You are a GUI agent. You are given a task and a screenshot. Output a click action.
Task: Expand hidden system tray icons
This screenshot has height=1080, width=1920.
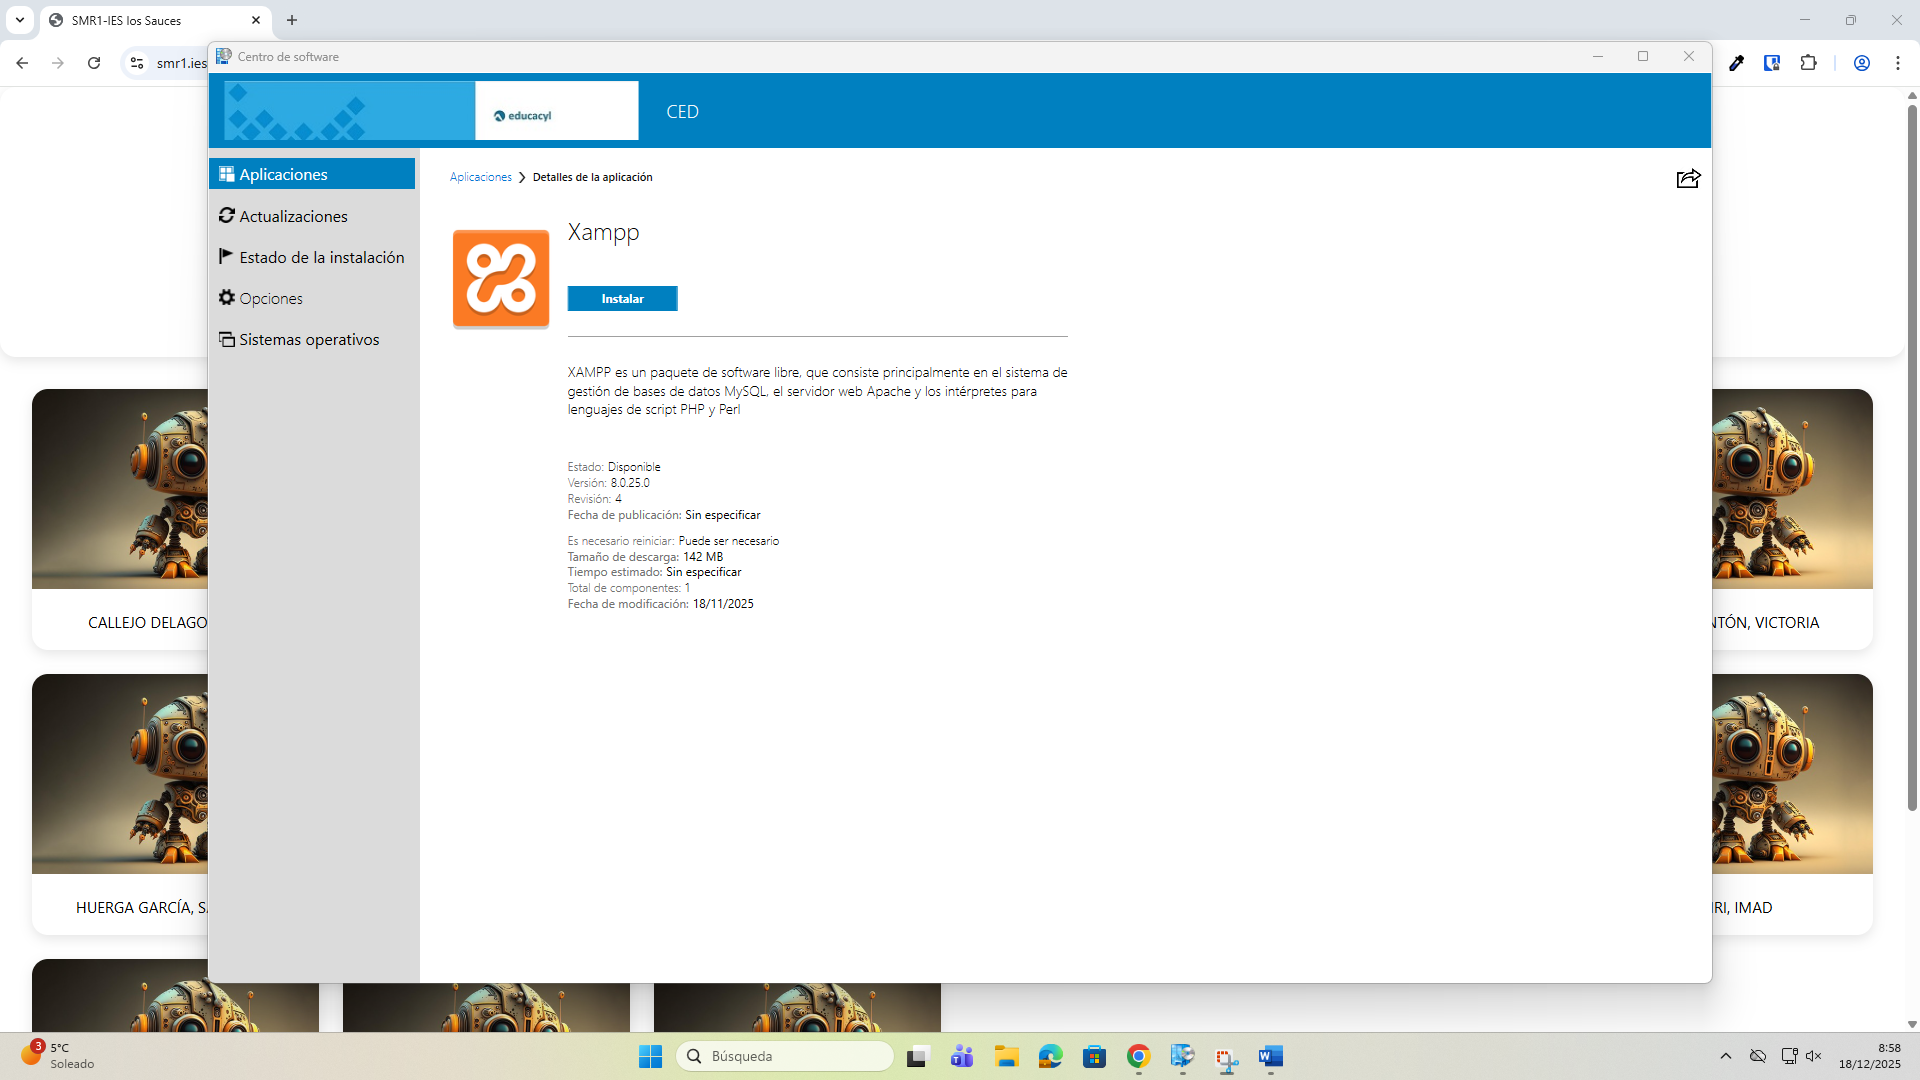(x=1726, y=1056)
